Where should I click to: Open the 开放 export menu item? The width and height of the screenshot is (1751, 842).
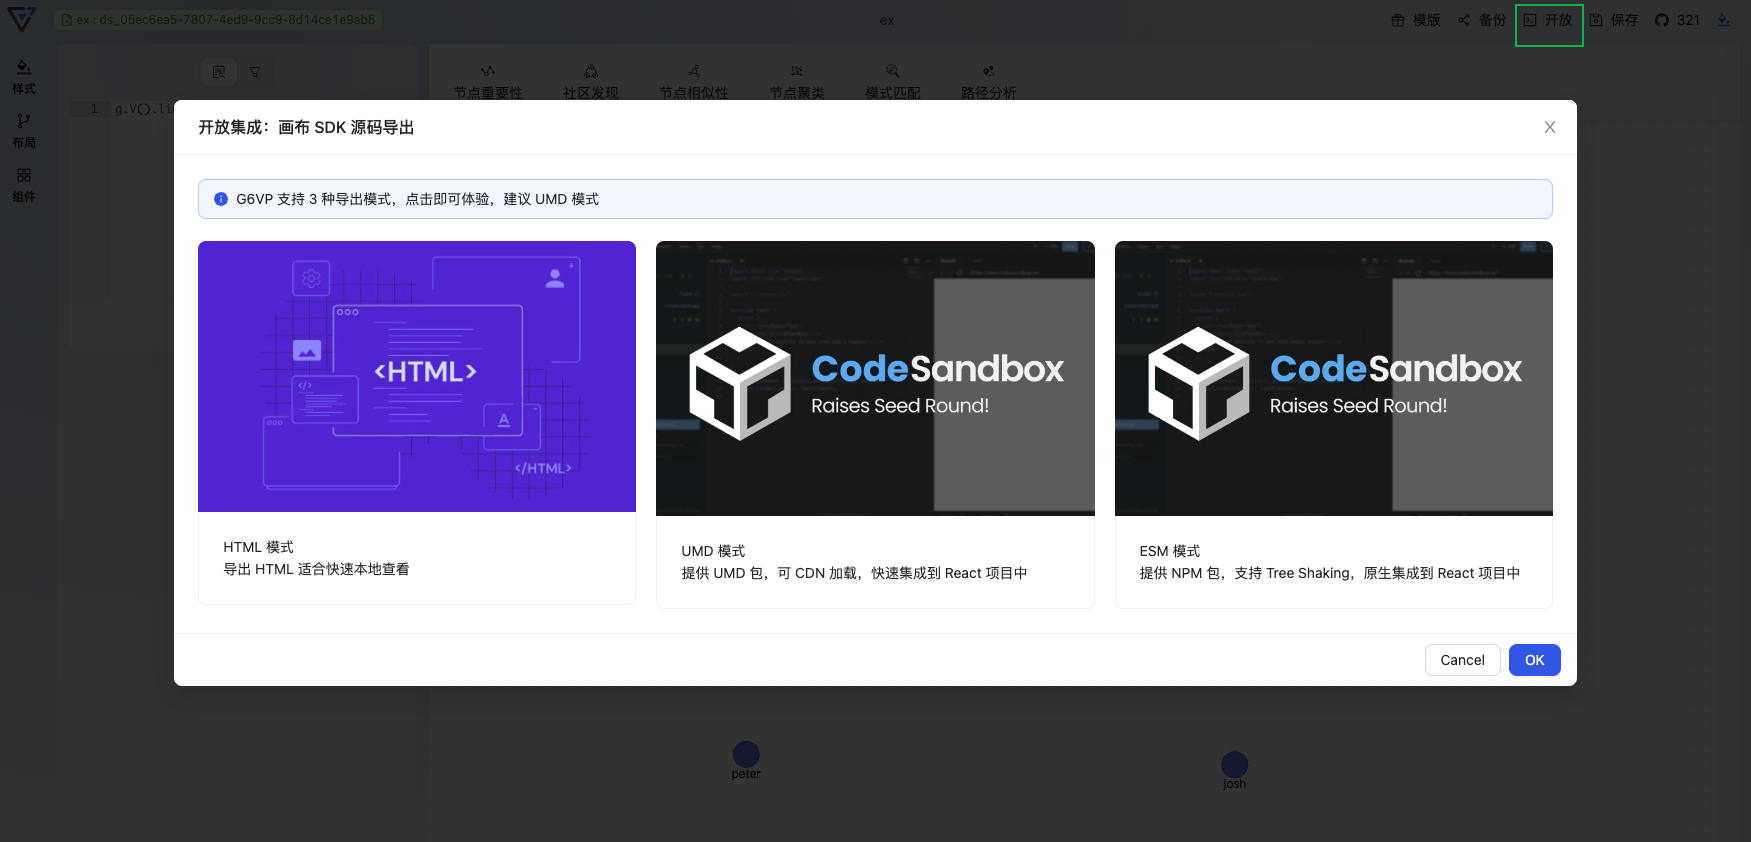tap(1548, 20)
